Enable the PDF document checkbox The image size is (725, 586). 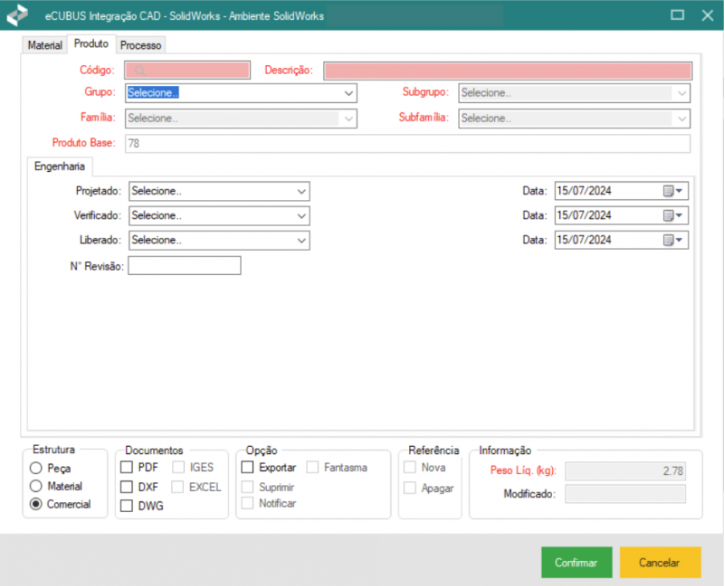tap(126, 467)
